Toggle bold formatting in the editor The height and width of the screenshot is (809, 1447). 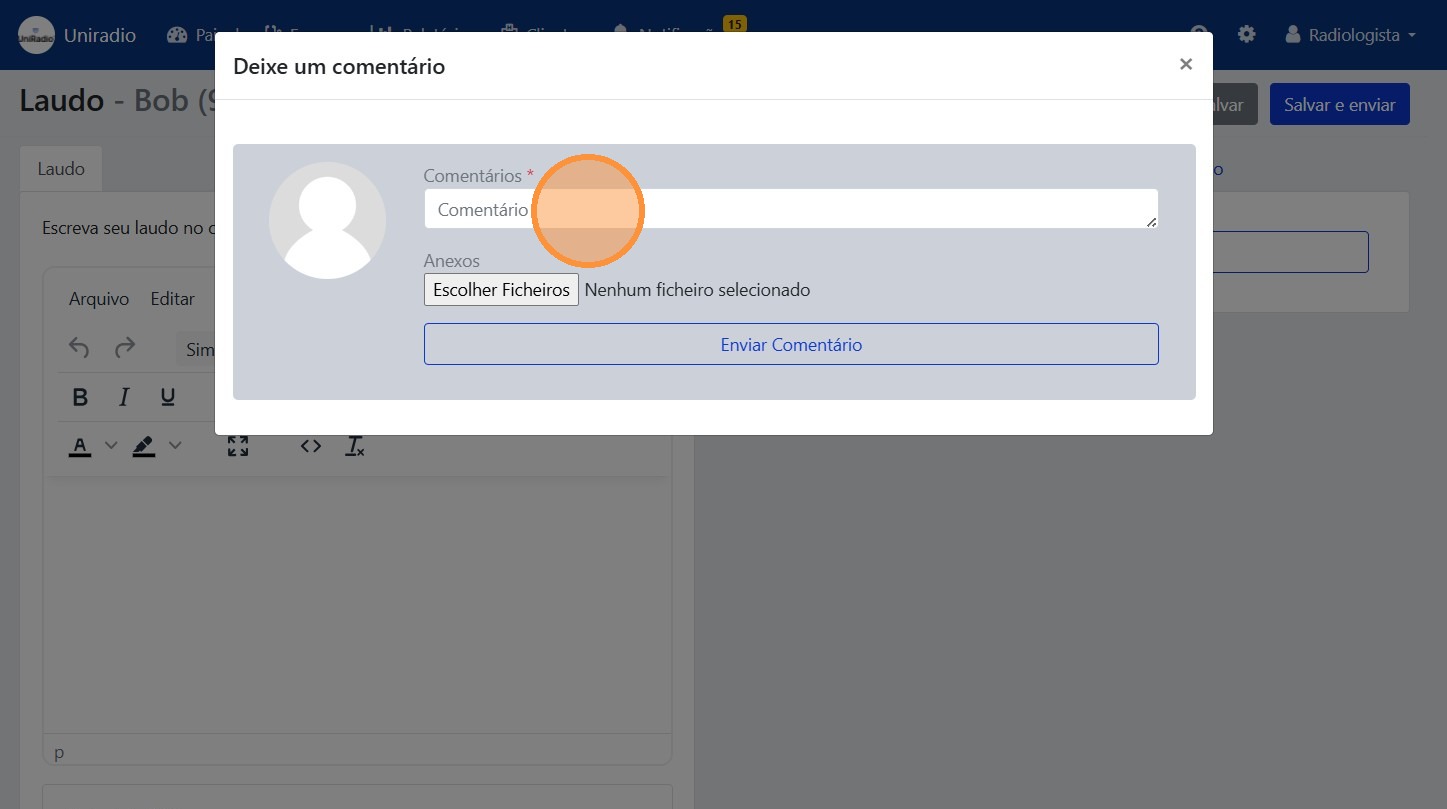[x=81, y=398]
